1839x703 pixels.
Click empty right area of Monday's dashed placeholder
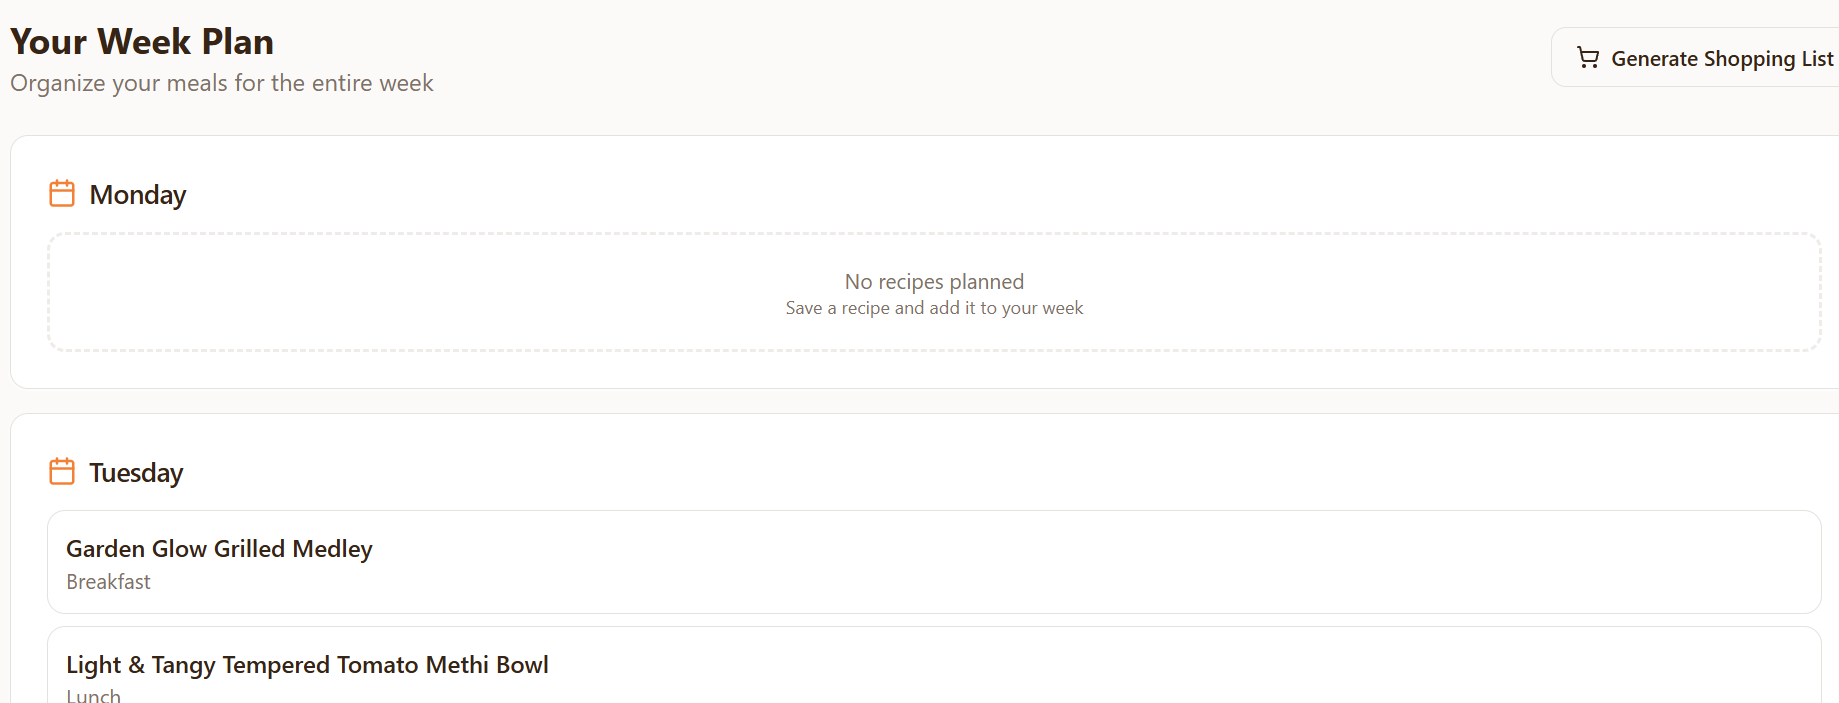click(x=1550, y=292)
